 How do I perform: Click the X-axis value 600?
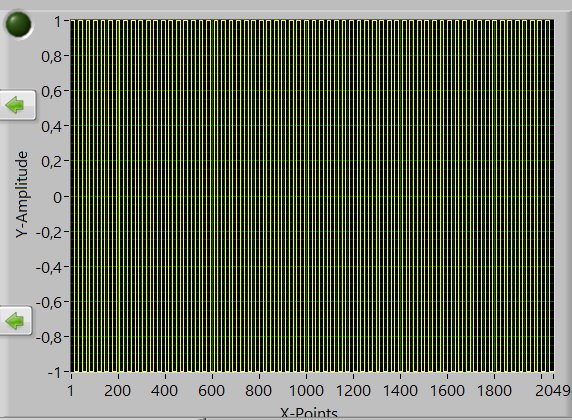click(212, 391)
